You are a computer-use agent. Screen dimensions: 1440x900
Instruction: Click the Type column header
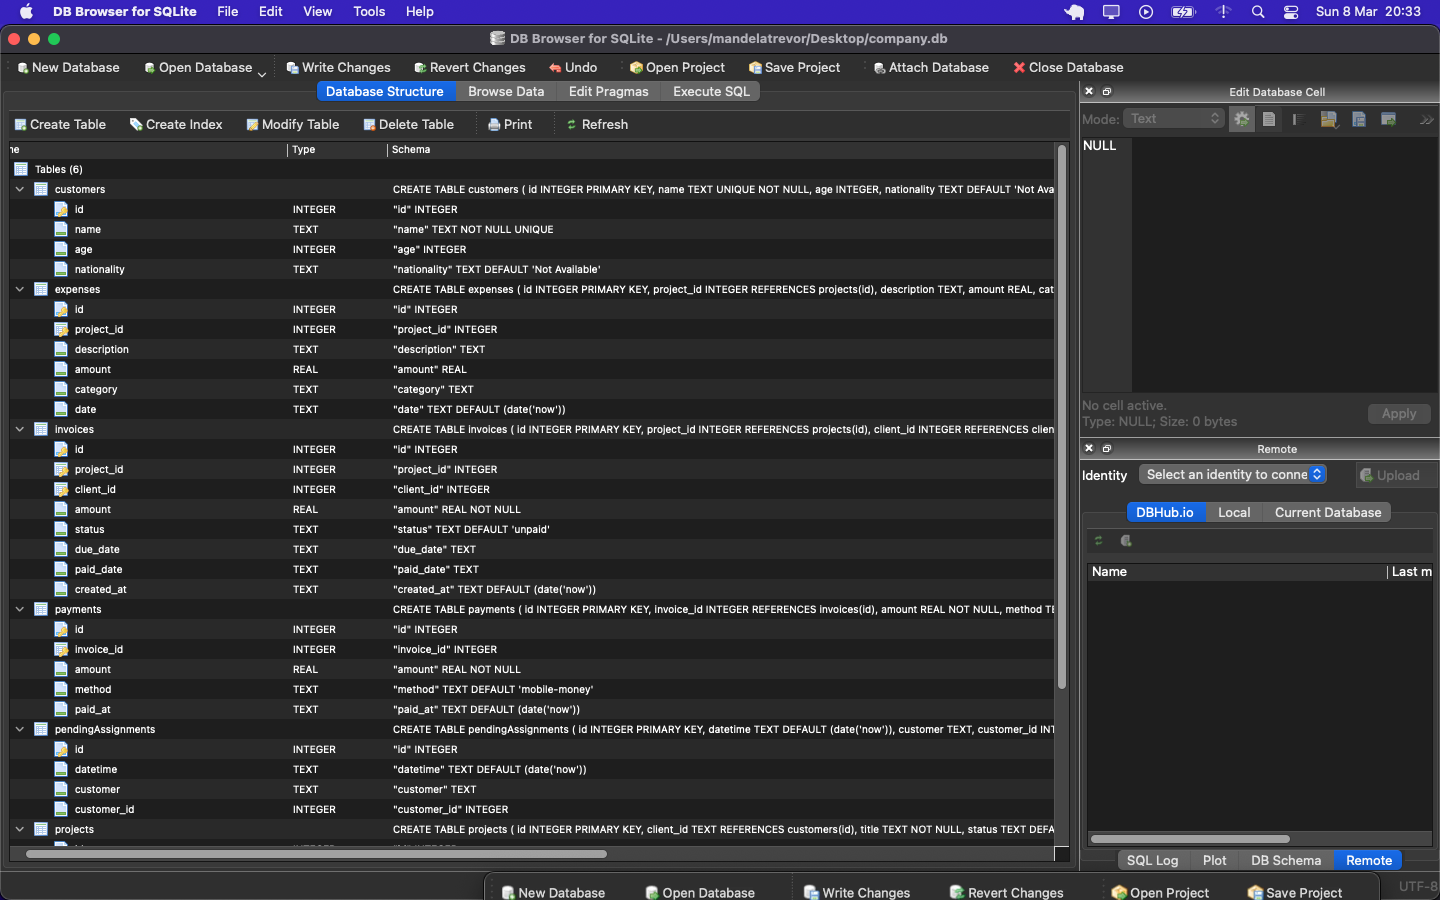pyautogui.click(x=337, y=149)
